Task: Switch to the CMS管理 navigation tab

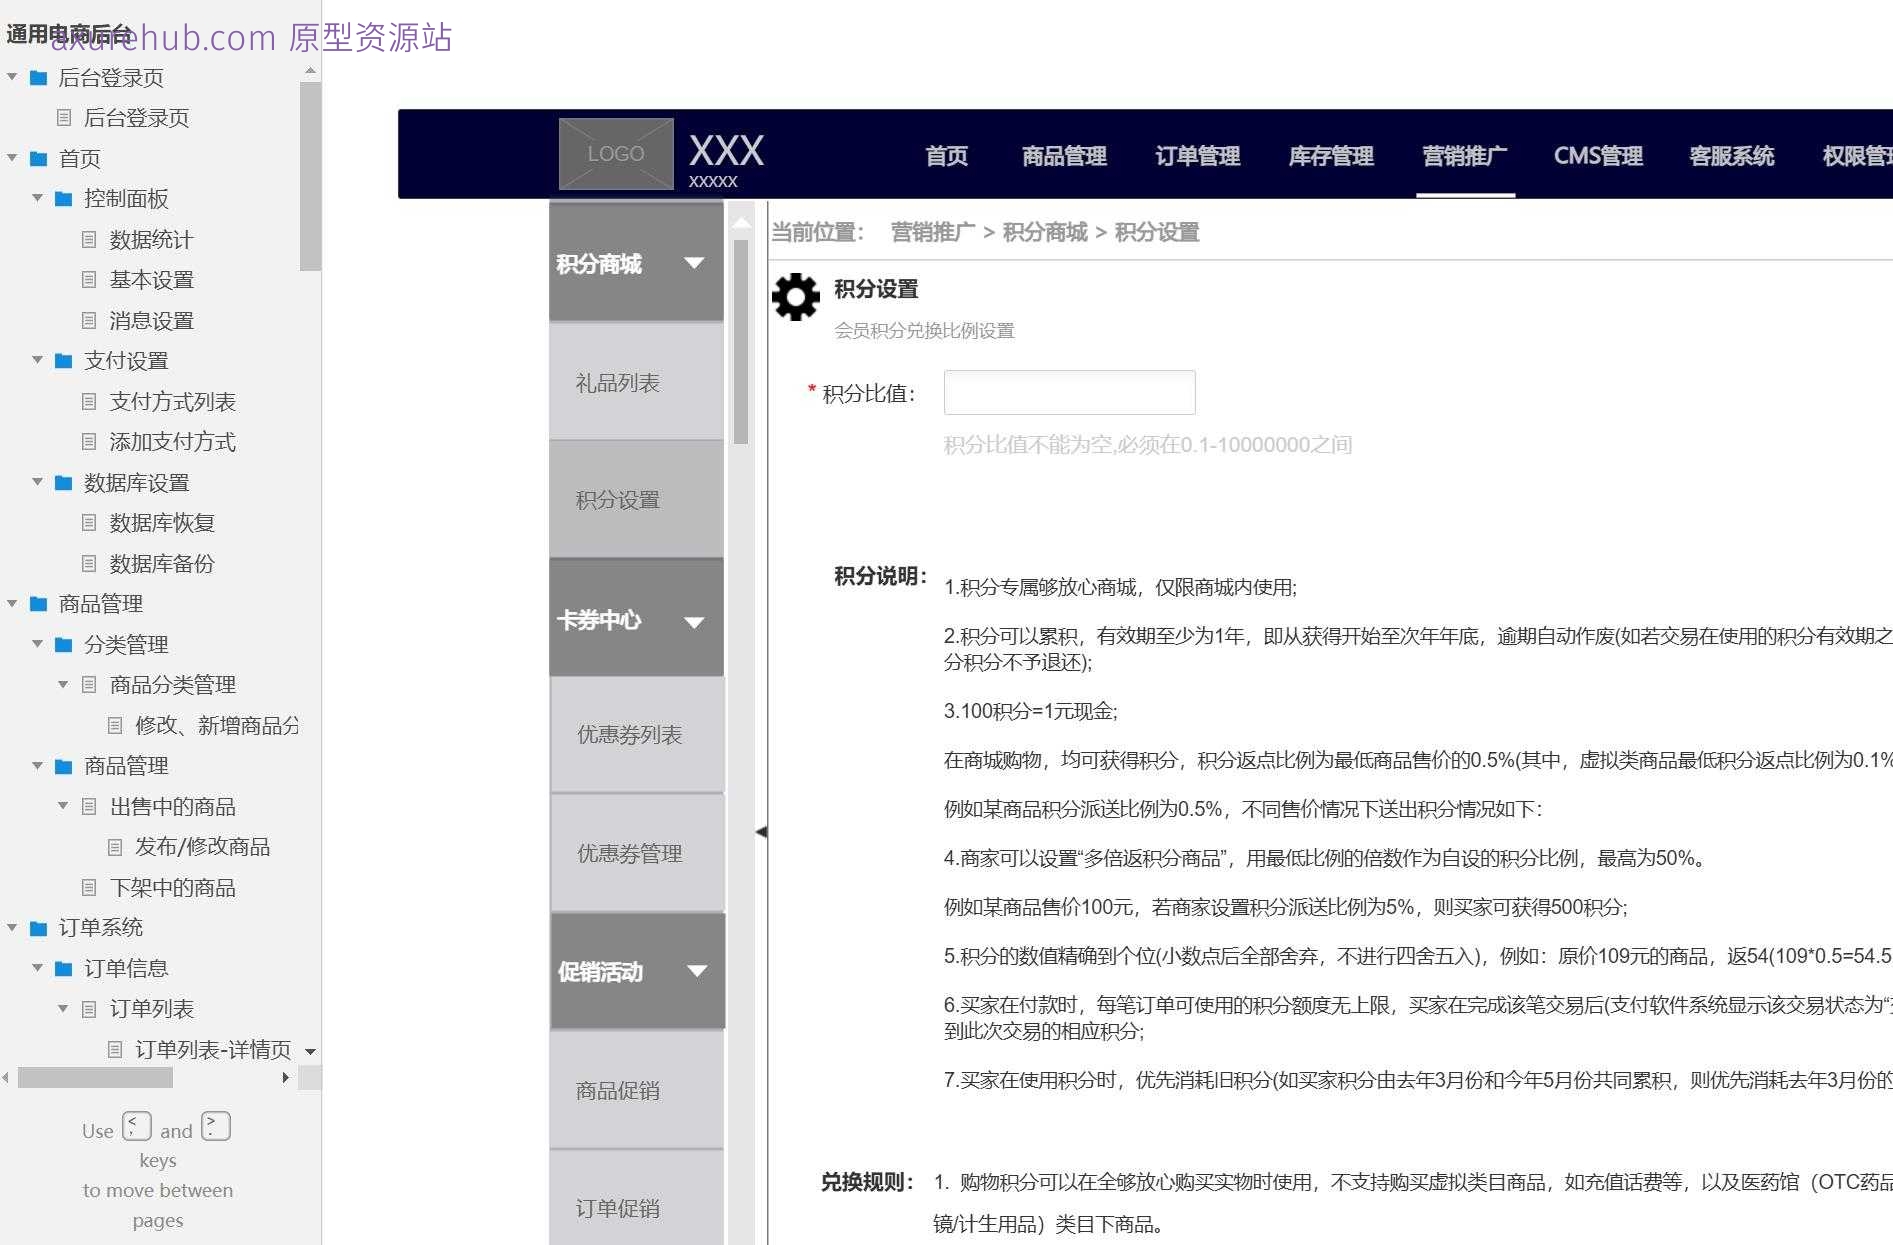Action: click(x=1597, y=155)
